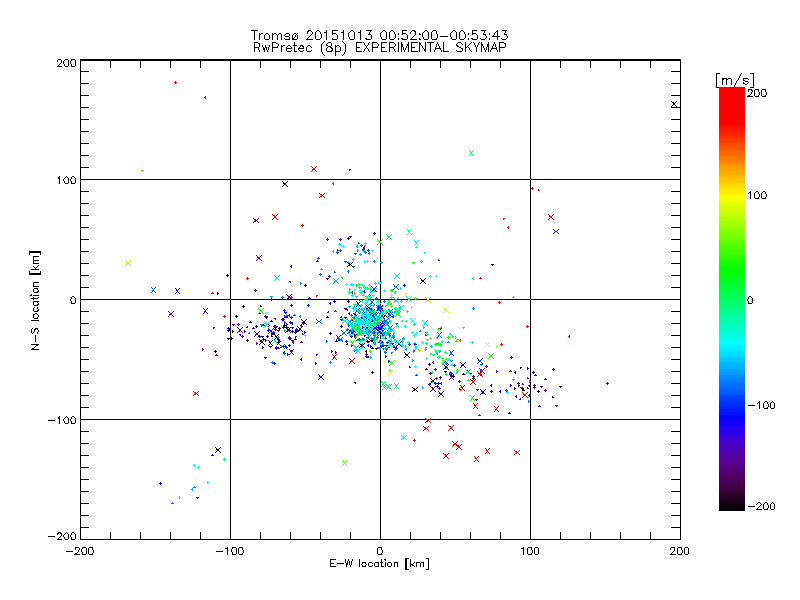Click the colorbar tick label -100

[761, 405]
